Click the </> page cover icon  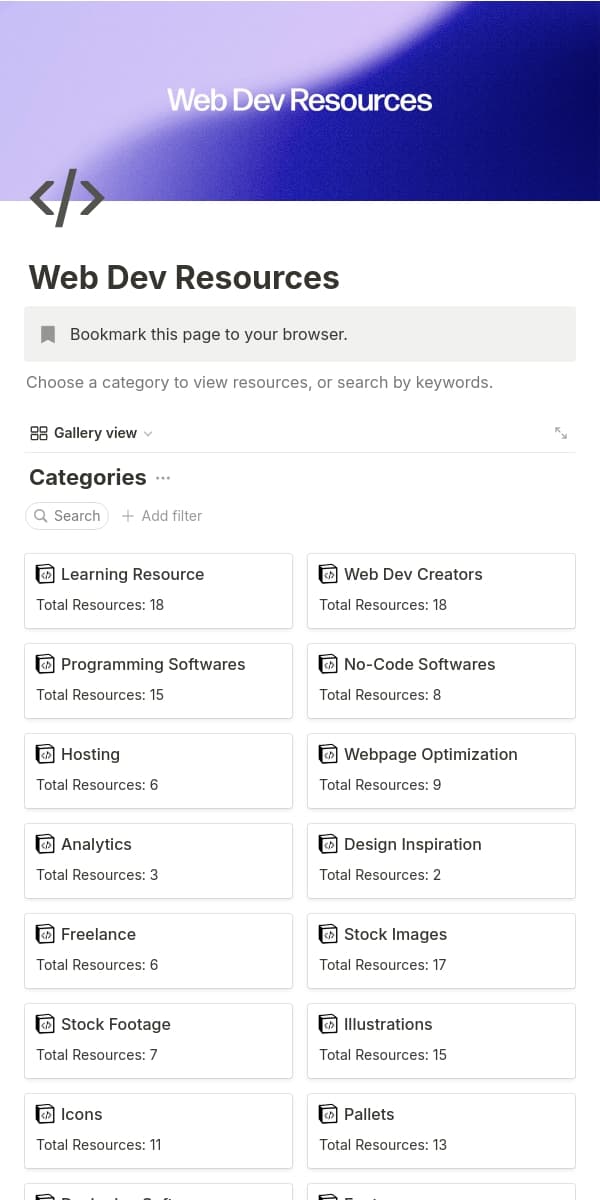(66, 197)
